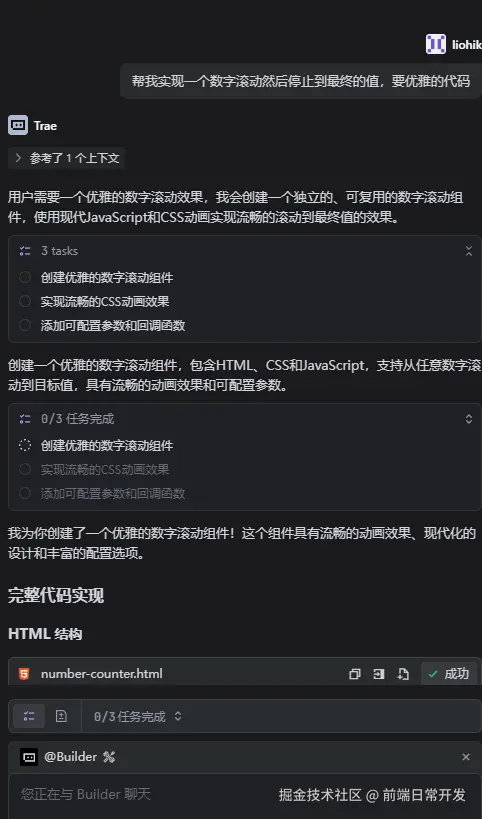Toggle the '实现流畅的CSS动画效果' task circle in 3 tasks
Viewport: 482px width, 819px height.
(x=25, y=301)
